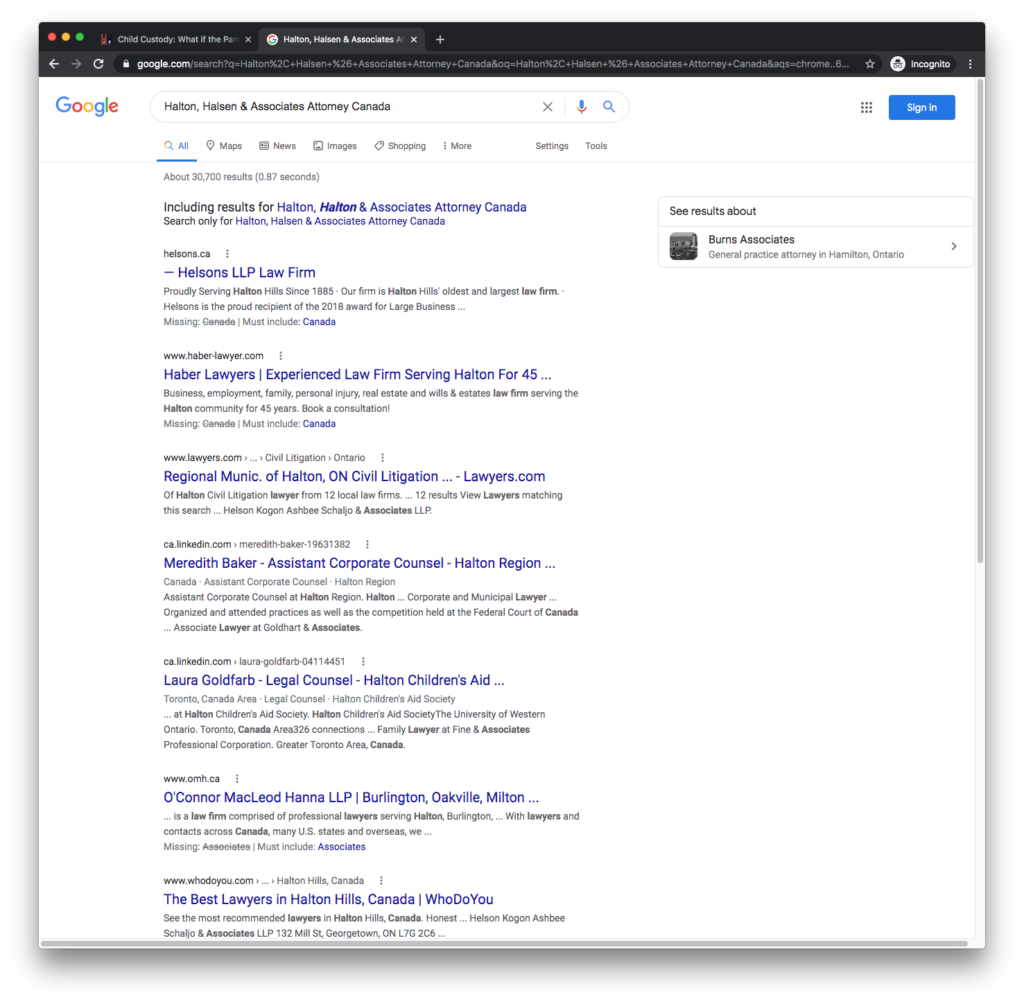Screen dimensions: 1024x1004
Task: Click the Google logo
Action: [x=87, y=106]
